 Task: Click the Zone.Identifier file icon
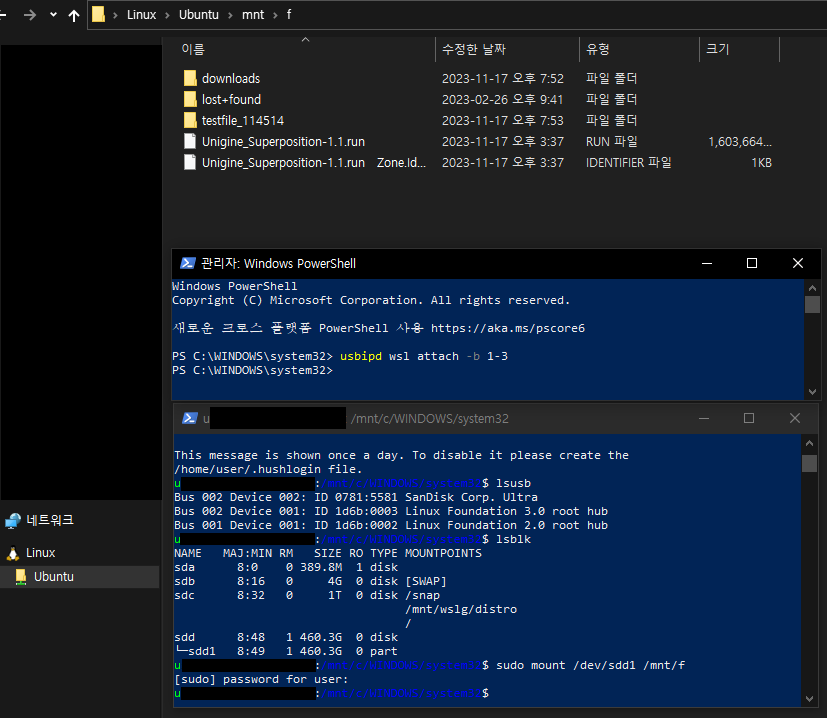(x=190, y=162)
